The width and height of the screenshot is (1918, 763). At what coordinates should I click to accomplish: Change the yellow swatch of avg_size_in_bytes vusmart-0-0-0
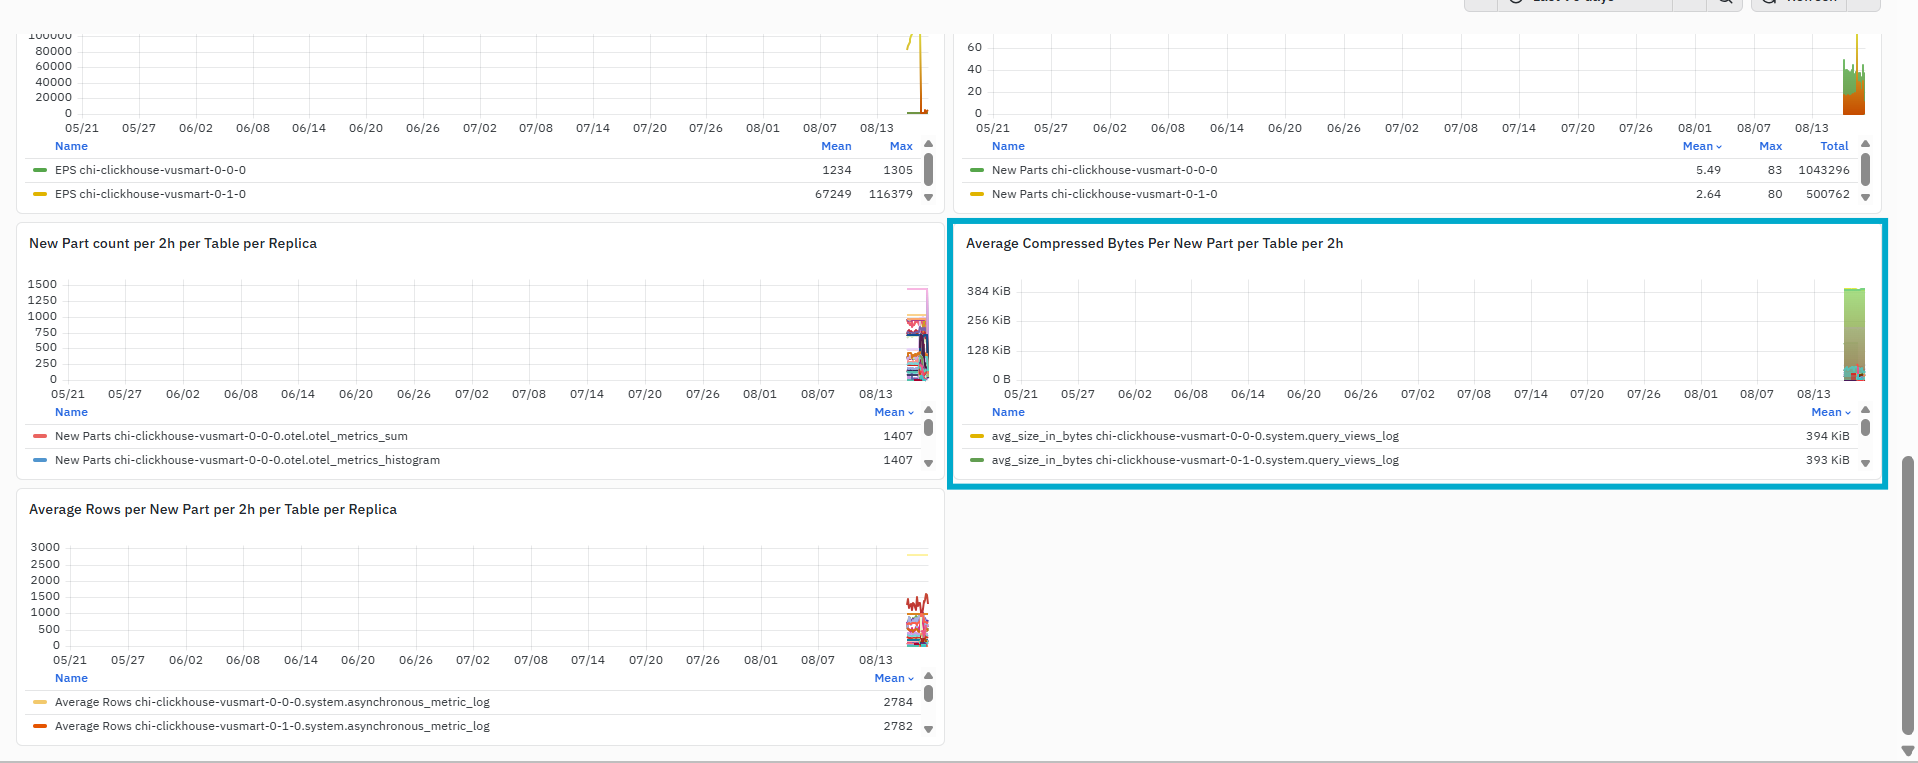tap(977, 436)
